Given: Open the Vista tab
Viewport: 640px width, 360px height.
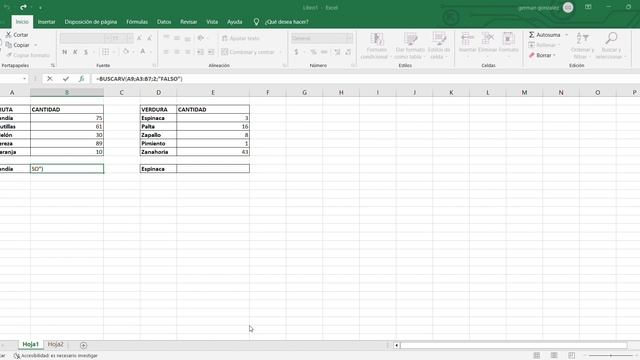Looking at the screenshot, I should pyautogui.click(x=212, y=22).
